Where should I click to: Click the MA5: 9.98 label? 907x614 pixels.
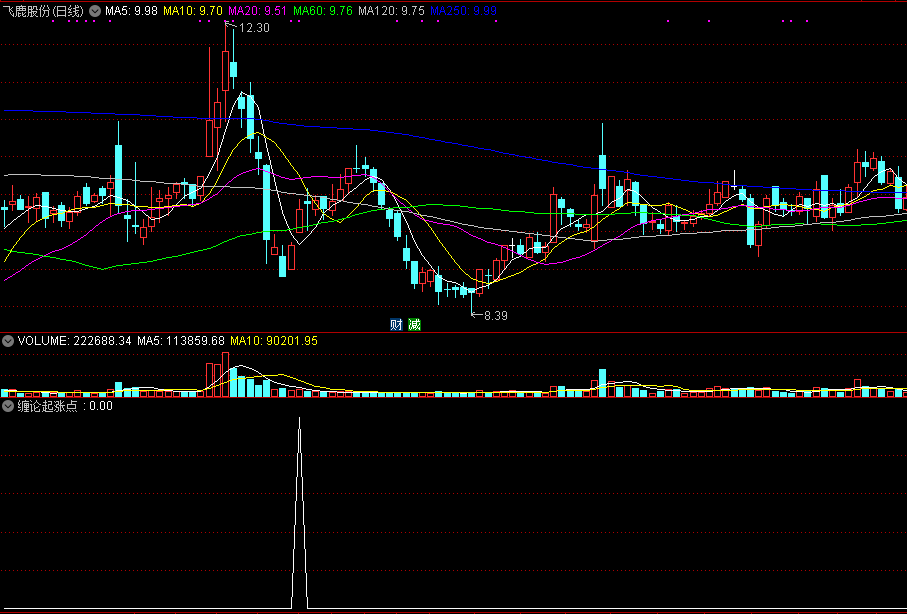point(131,11)
